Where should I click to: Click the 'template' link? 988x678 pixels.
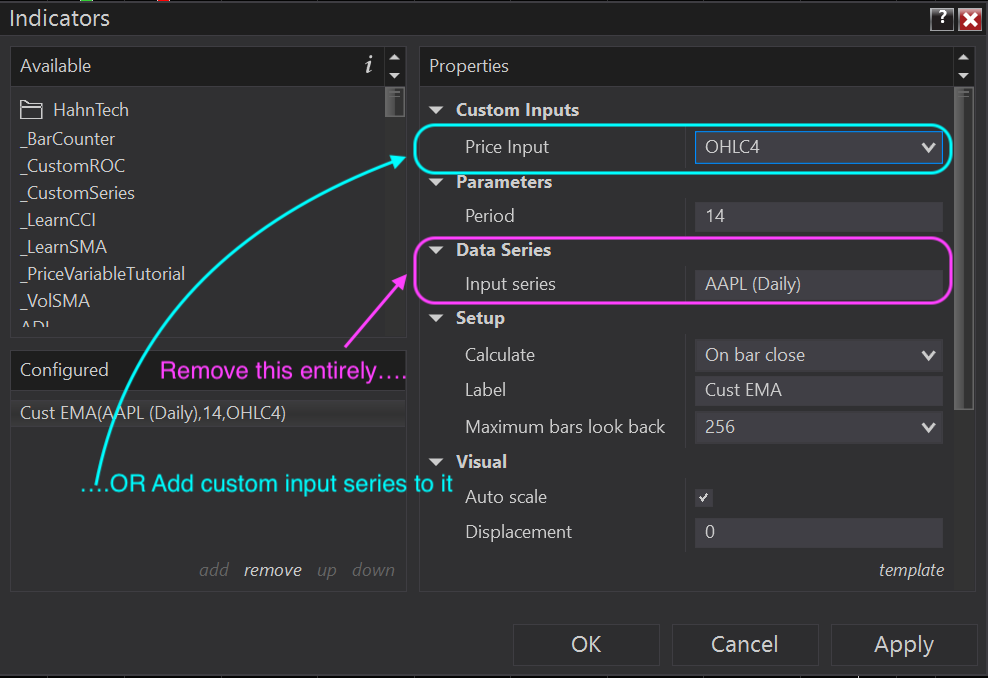[911, 570]
